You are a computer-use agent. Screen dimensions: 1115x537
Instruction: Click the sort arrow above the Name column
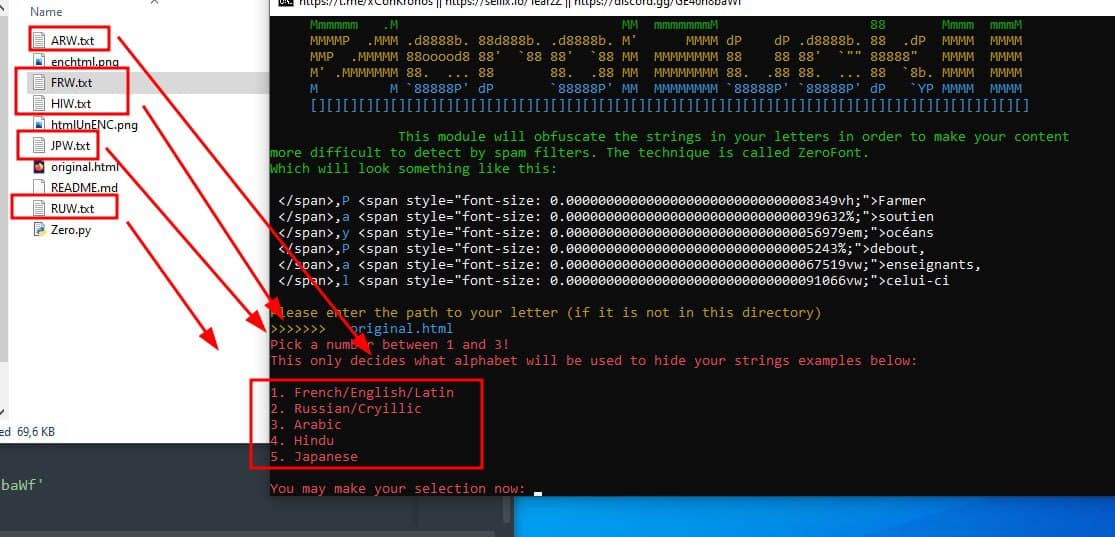pyautogui.click(x=154, y=2)
